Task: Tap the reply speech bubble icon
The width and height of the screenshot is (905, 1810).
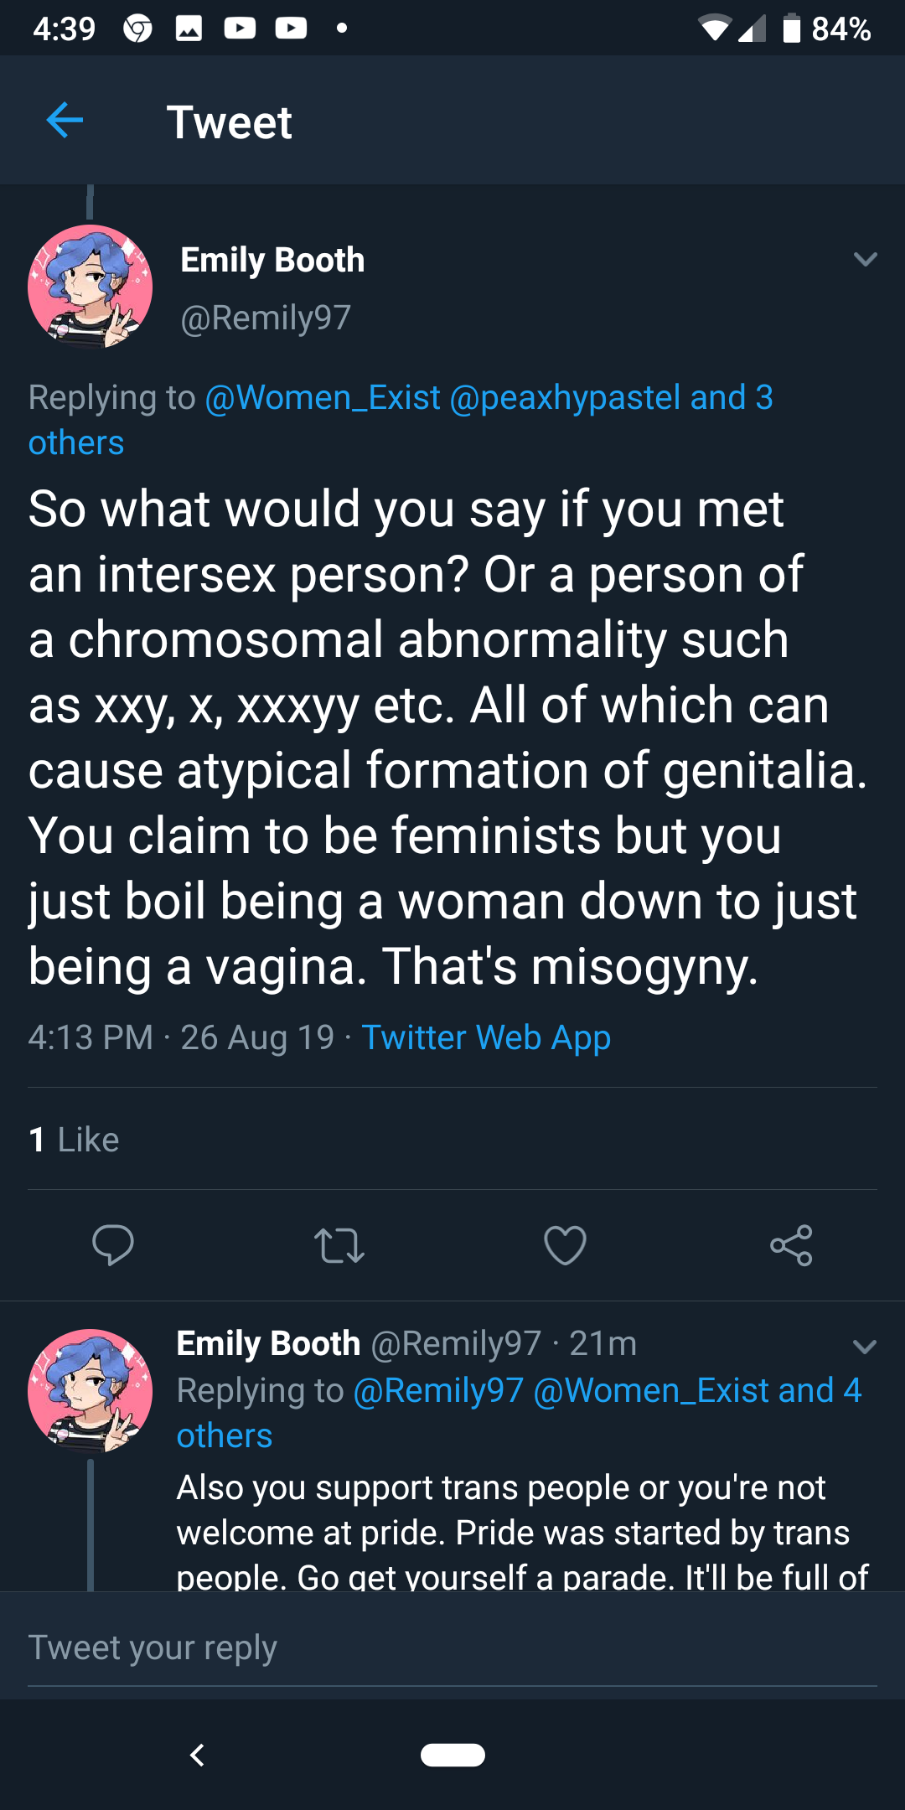Action: [x=113, y=1245]
